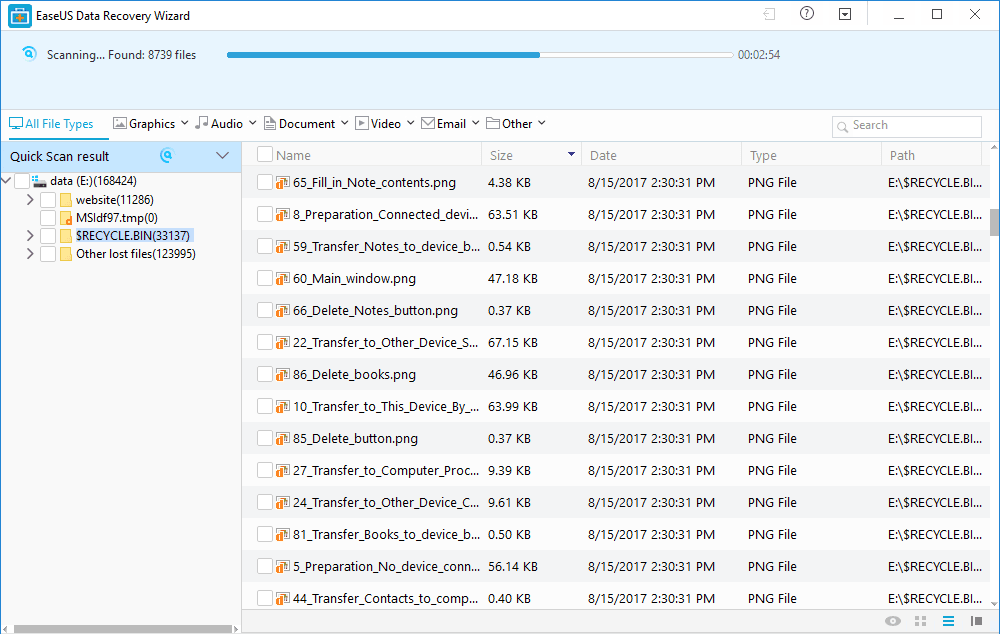Viewport: 1000px width, 634px height.
Task: Click the tree panel horizontal scrollbar
Action: point(123,629)
